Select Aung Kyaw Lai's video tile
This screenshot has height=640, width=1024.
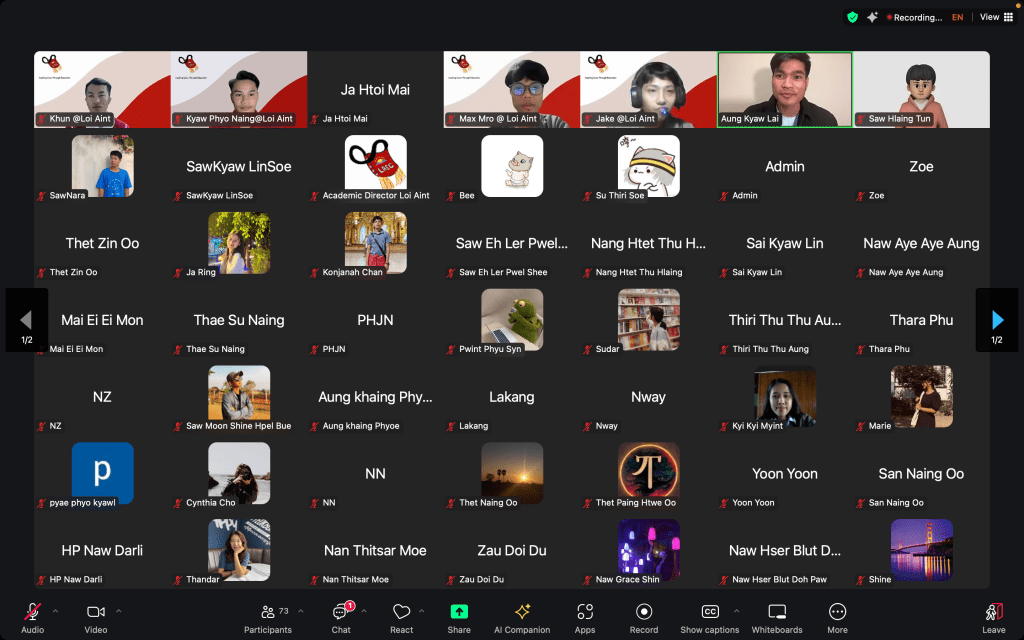785,89
